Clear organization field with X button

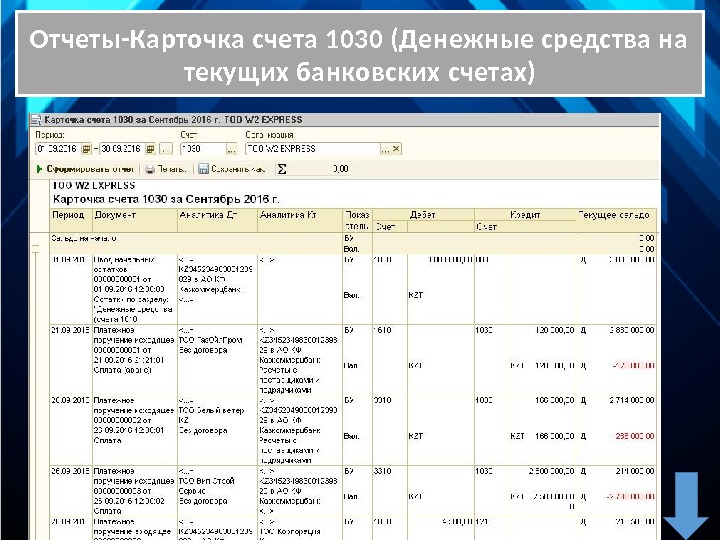click(x=396, y=149)
